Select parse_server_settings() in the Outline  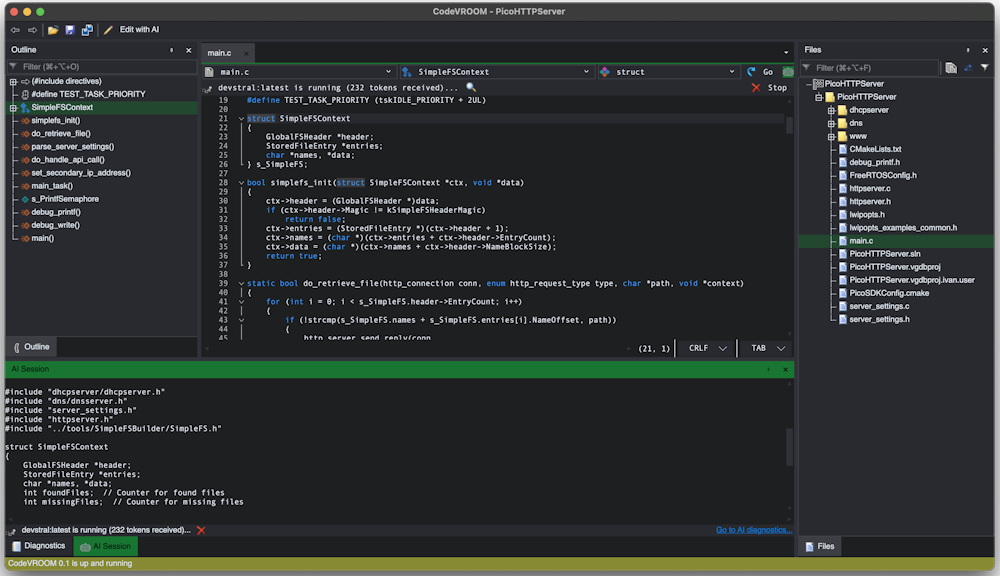(73, 147)
